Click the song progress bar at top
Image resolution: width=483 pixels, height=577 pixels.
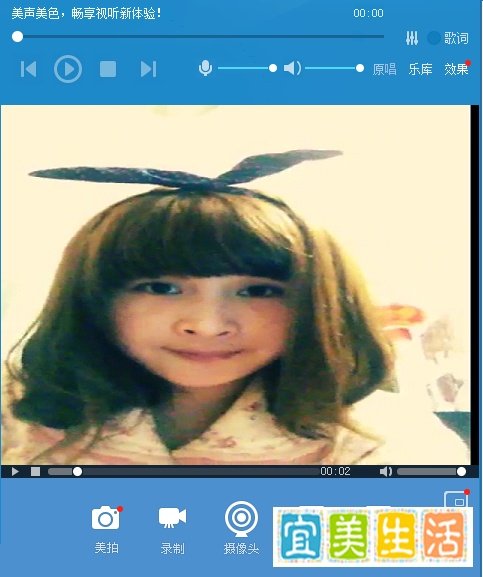tap(199, 36)
